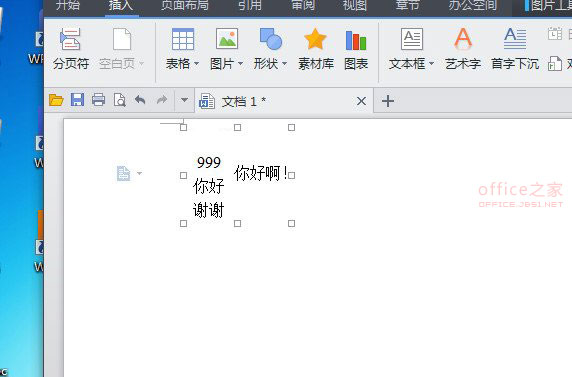
Task: Apply 首字下沉 drop cap
Action: pos(515,49)
